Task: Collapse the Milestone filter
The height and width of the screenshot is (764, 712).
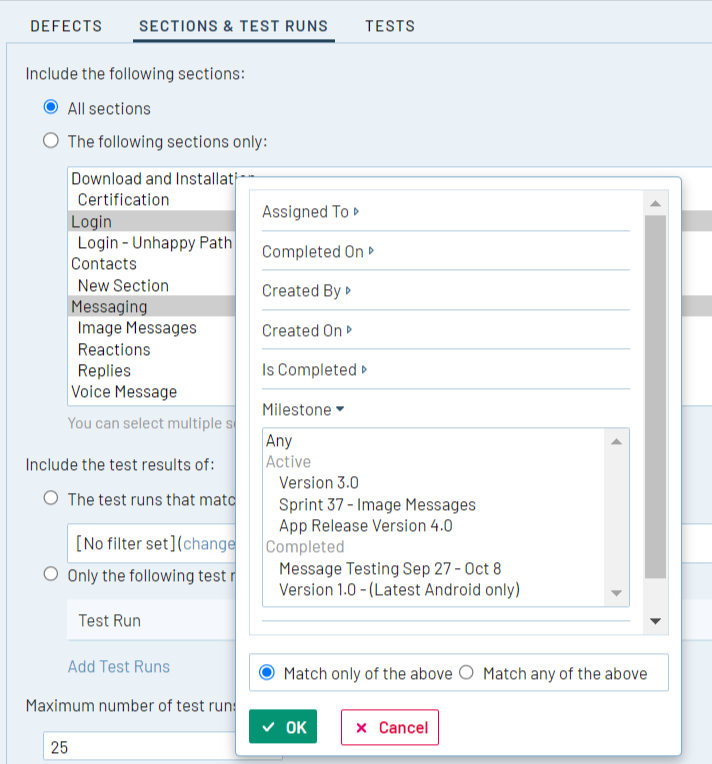Action: [303, 410]
